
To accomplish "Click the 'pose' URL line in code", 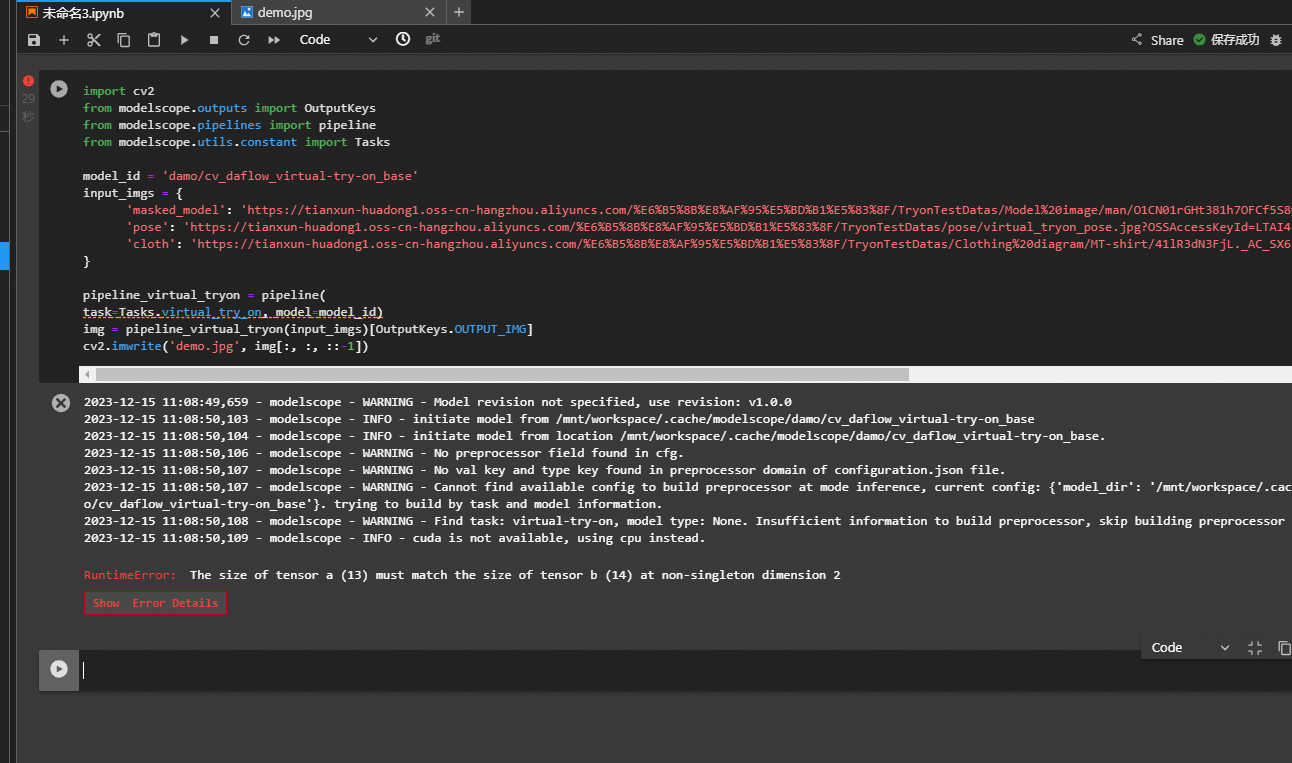I will pos(708,227).
